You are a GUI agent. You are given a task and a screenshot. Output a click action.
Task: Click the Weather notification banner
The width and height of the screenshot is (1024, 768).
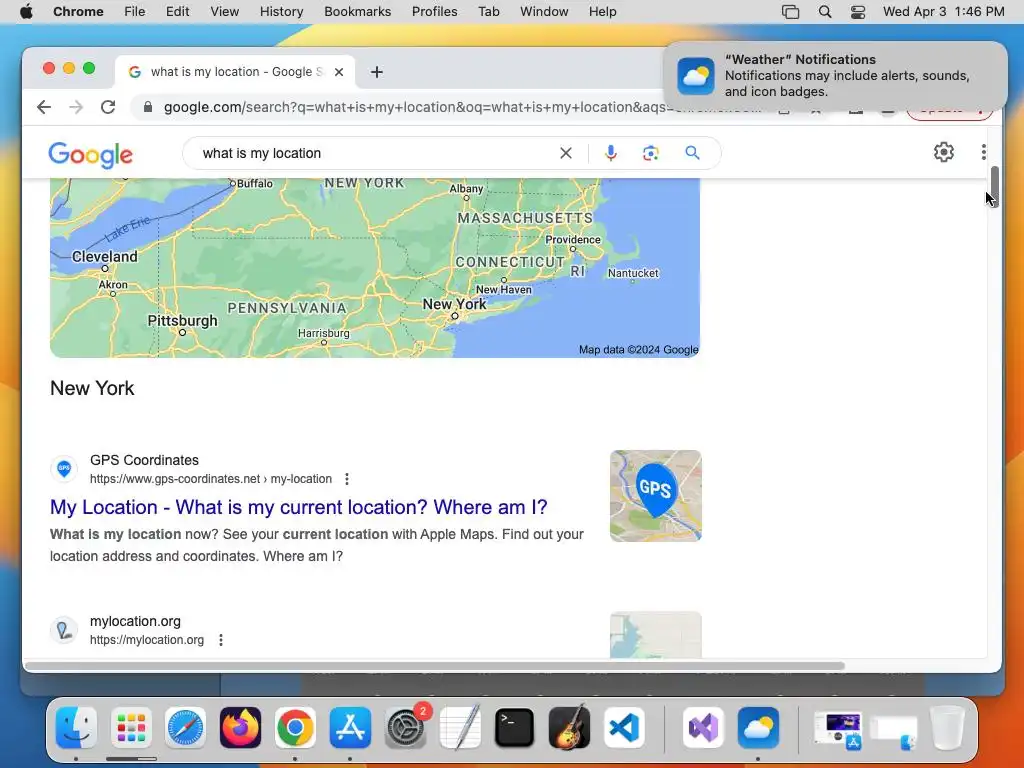[835, 76]
